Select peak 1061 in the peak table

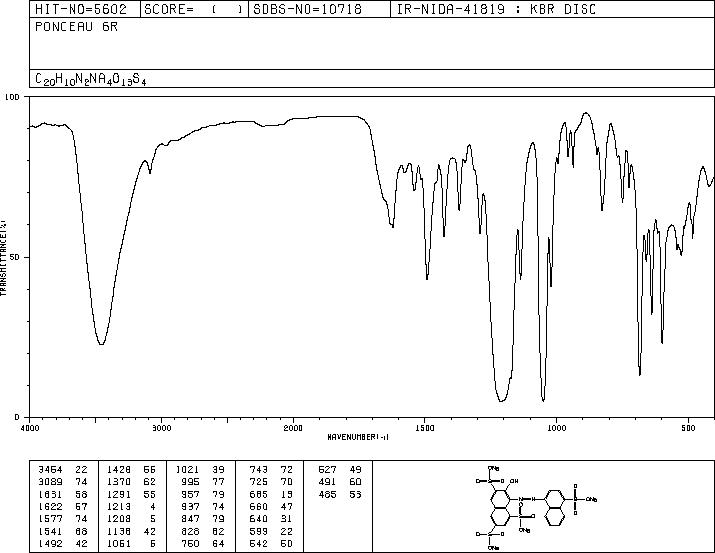click(119, 544)
